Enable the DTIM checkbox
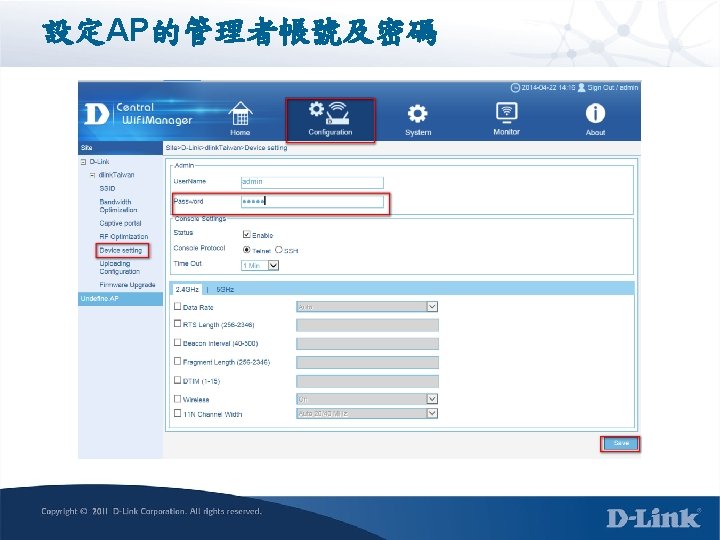 click(x=177, y=380)
